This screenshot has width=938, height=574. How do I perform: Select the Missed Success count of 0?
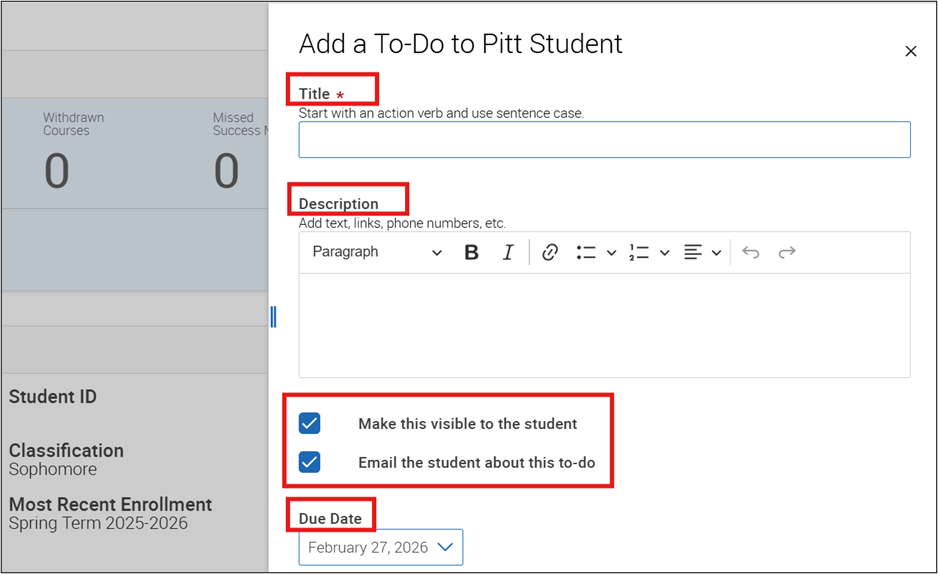coord(226,171)
